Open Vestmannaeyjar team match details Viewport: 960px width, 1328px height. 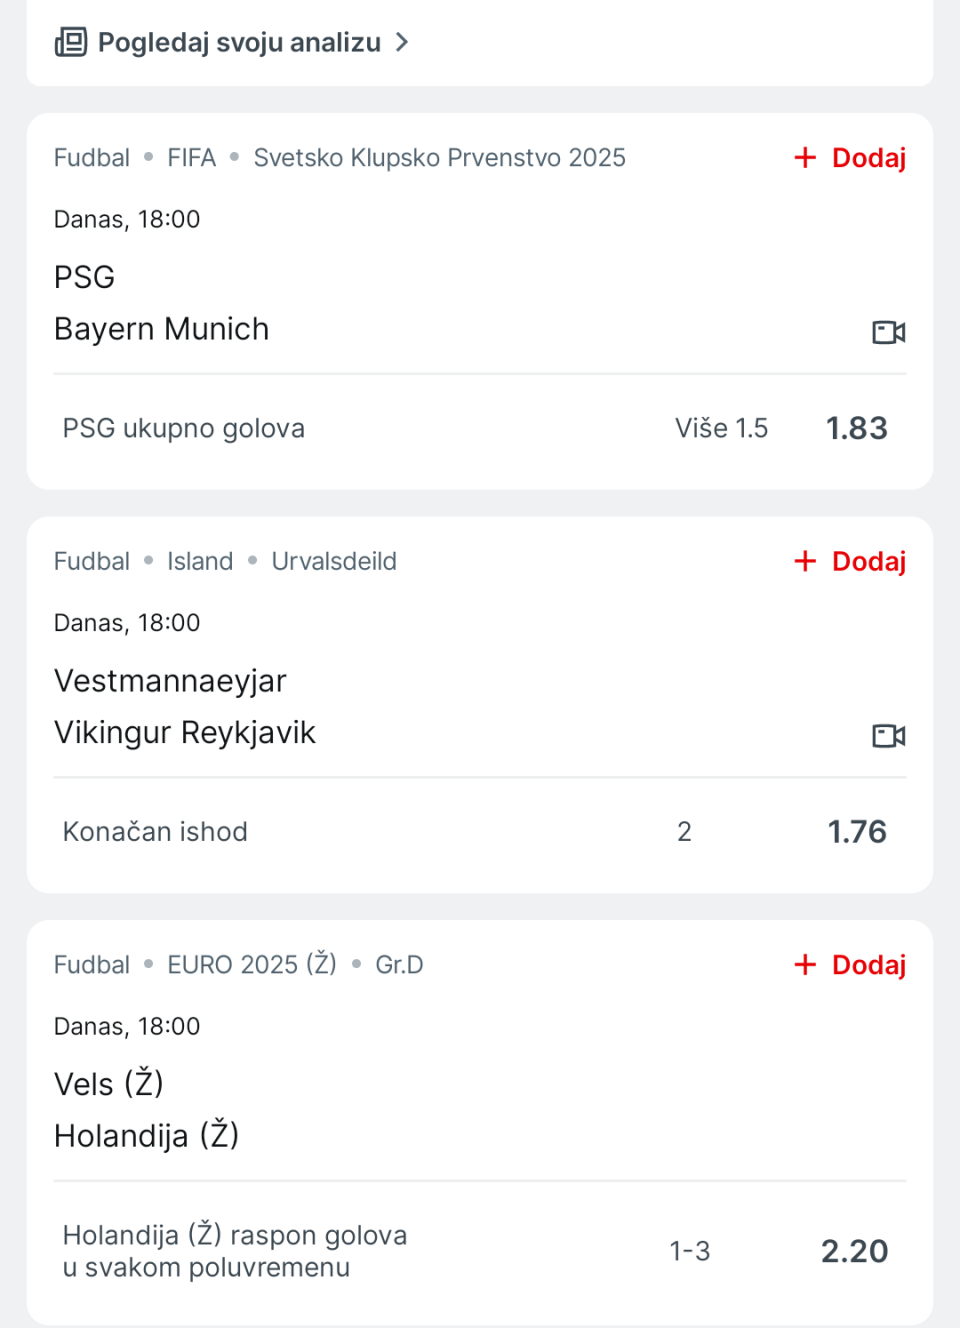pyautogui.click(x=170, y=681)
